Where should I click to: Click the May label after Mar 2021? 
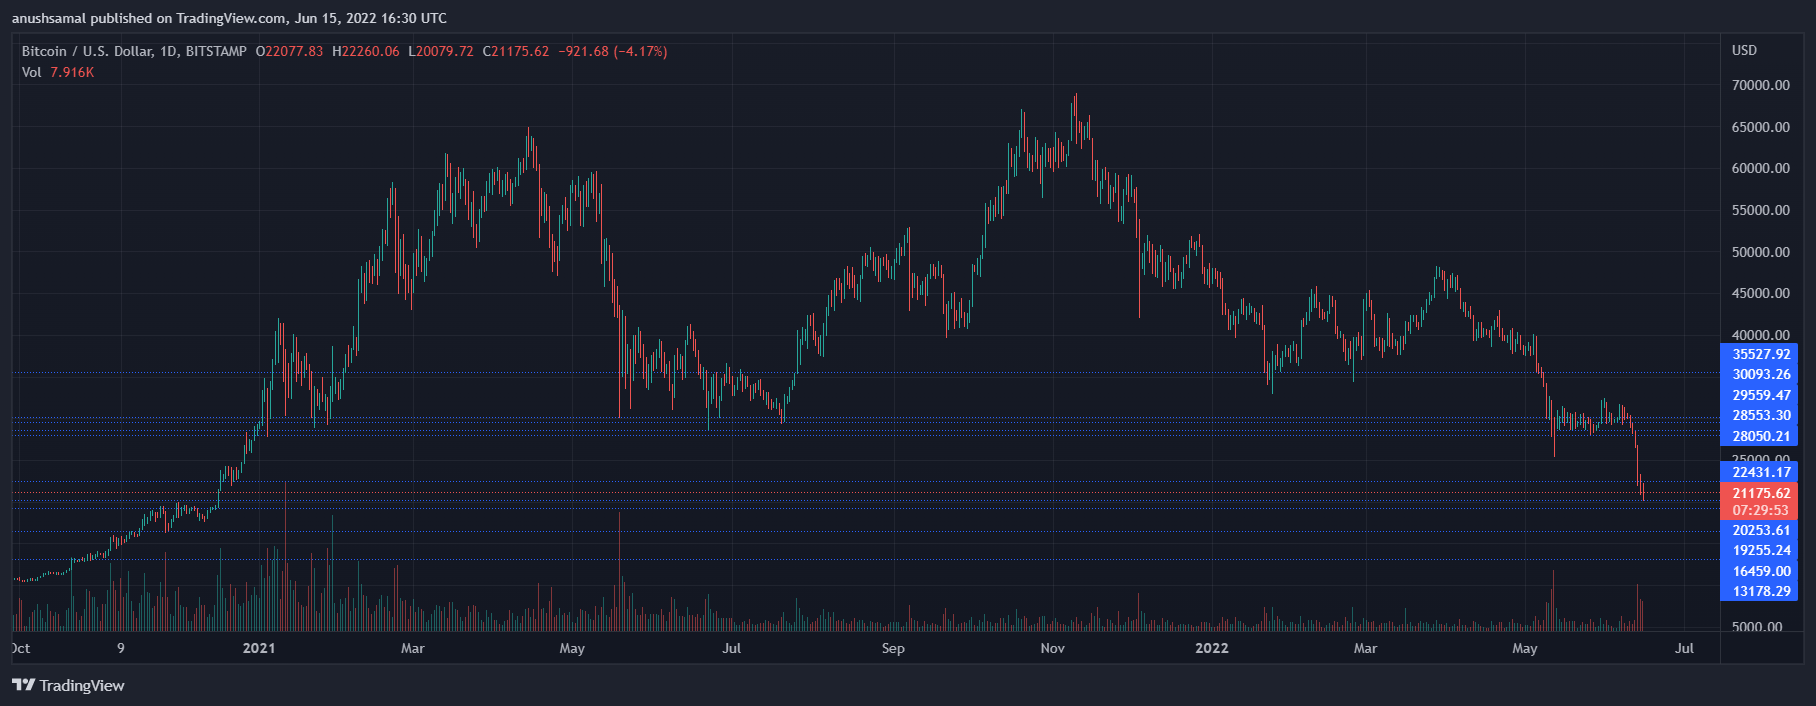(572, 648)
